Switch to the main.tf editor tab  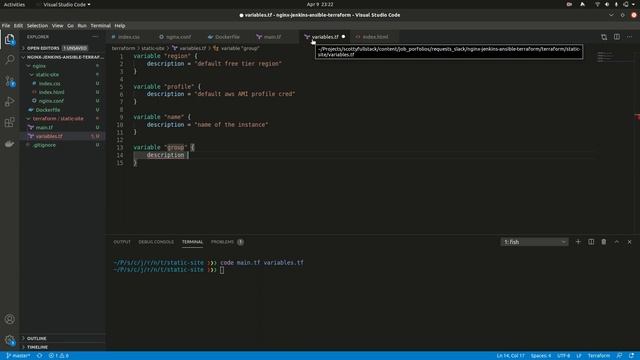272,37
